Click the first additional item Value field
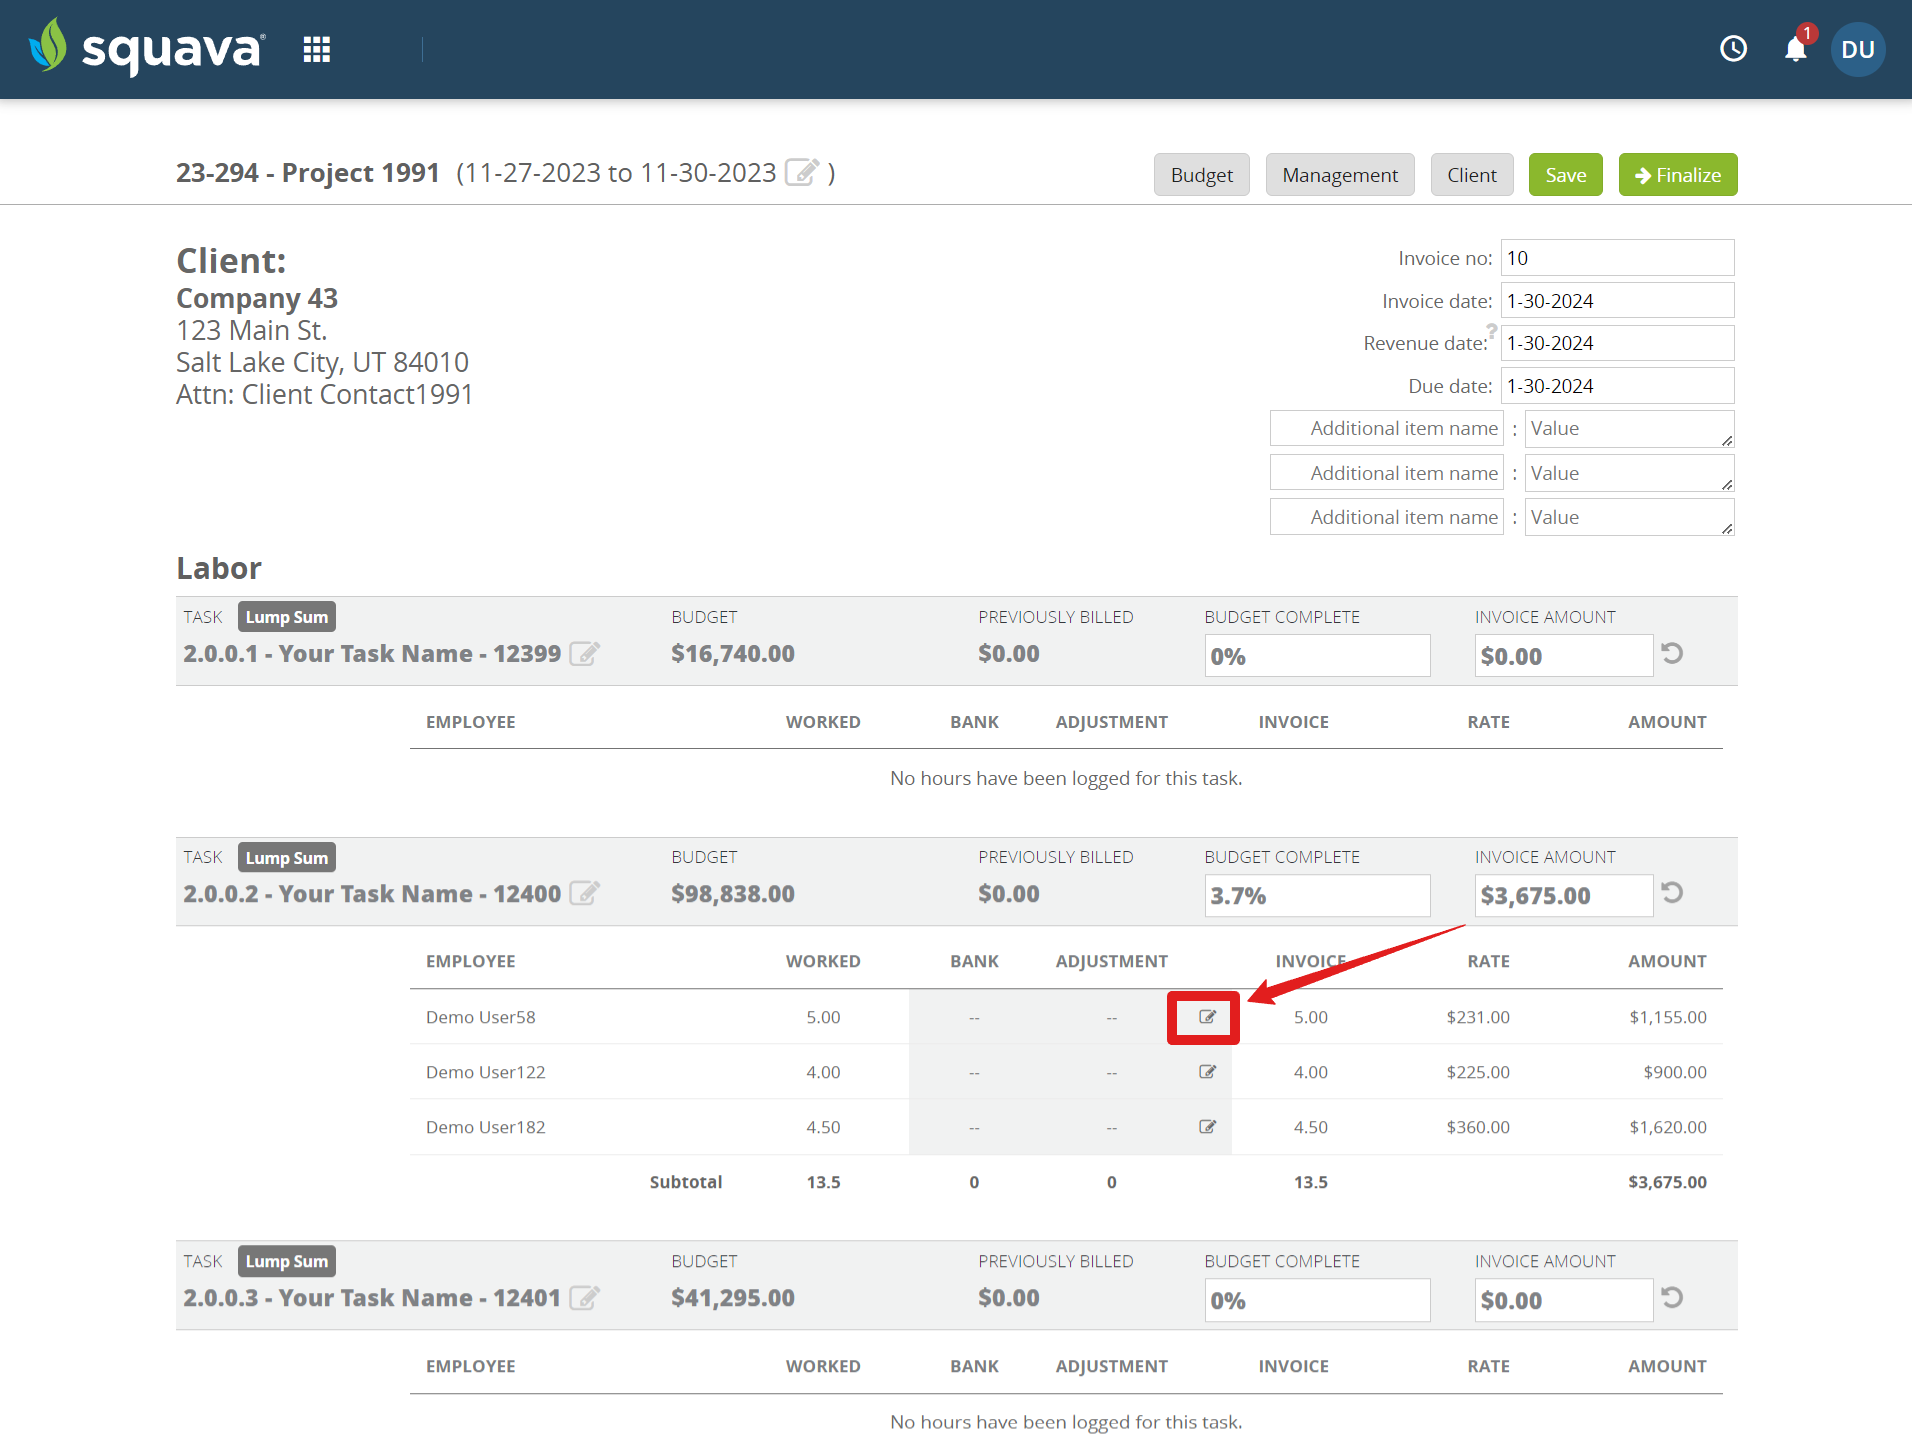 [1629, 428]
